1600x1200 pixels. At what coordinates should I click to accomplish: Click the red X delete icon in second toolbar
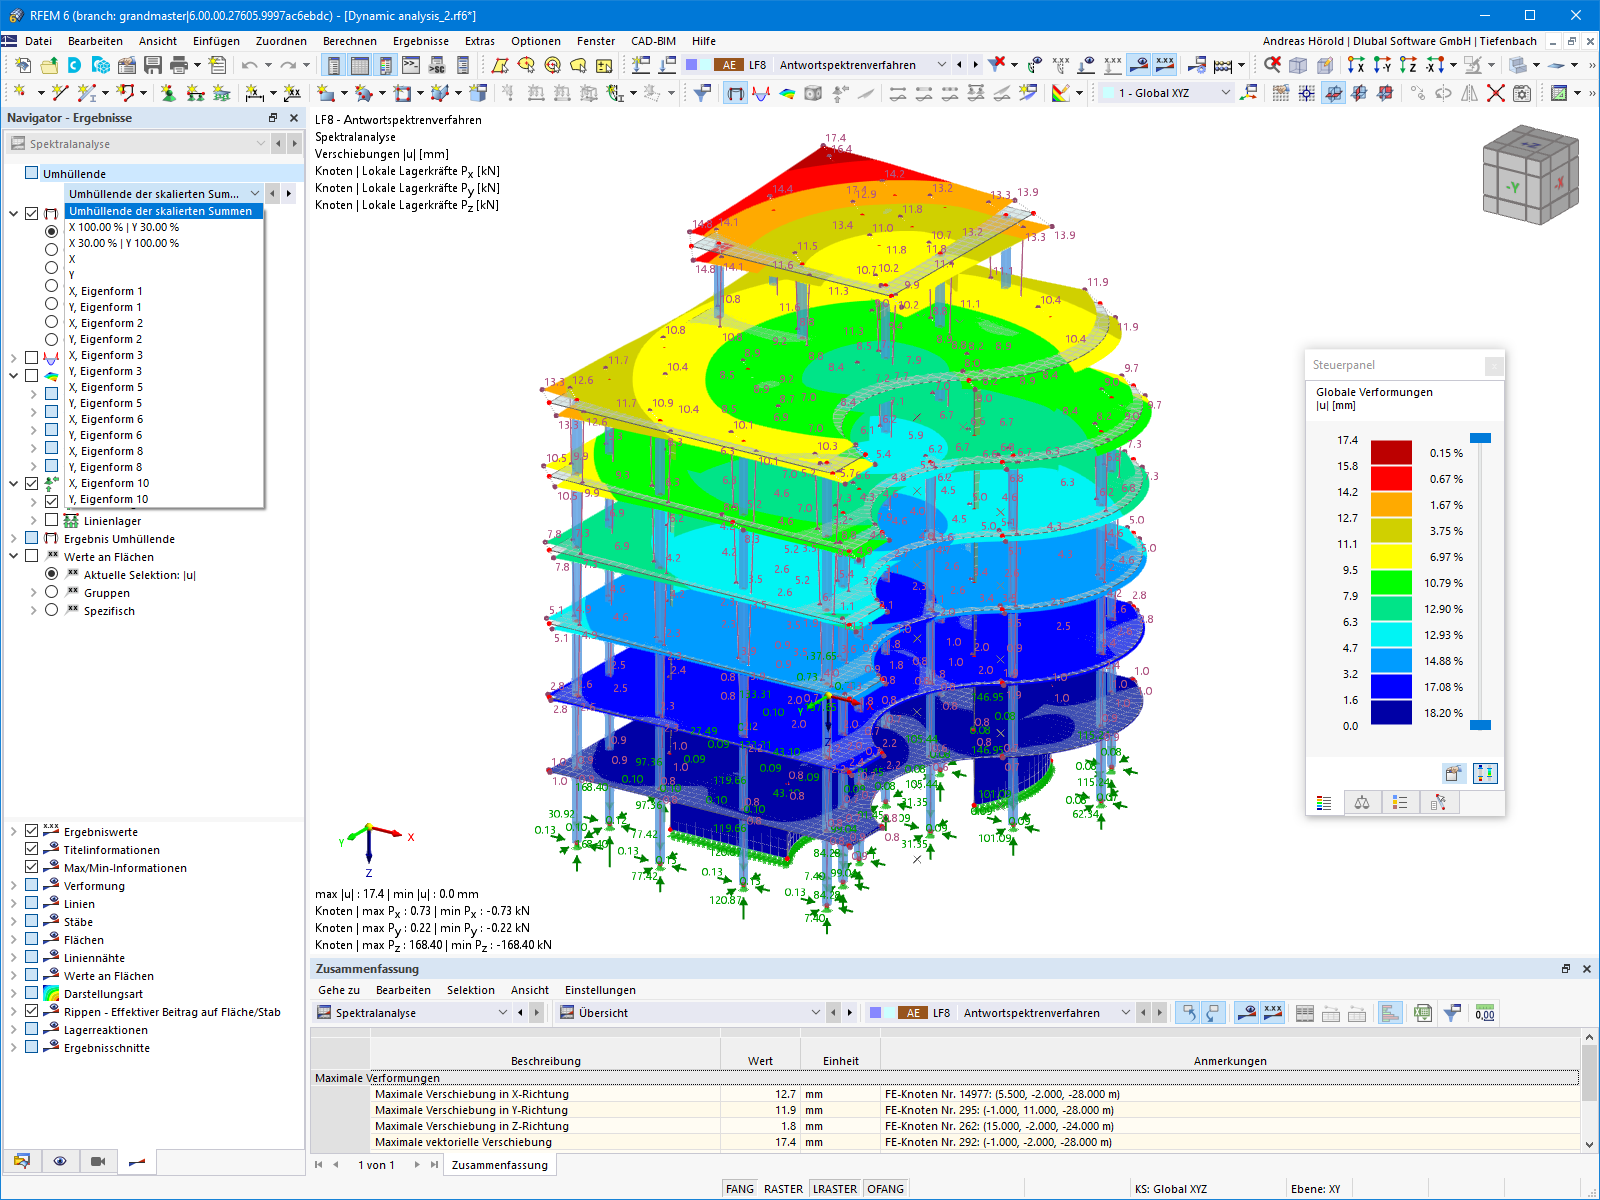(1495, 93)
